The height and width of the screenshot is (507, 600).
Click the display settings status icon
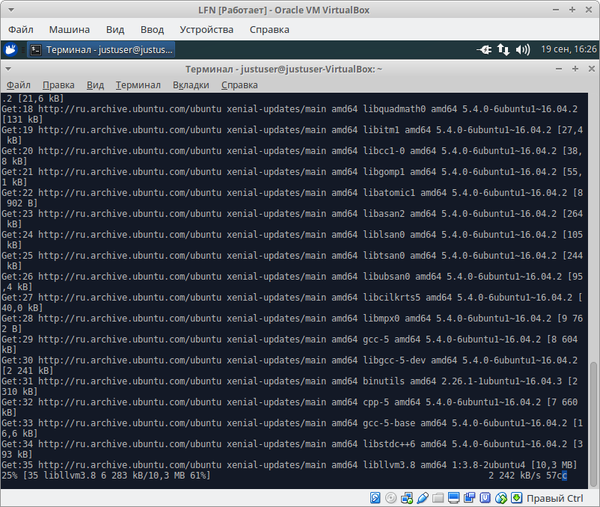pyautogui.click(x=454, y=497)
